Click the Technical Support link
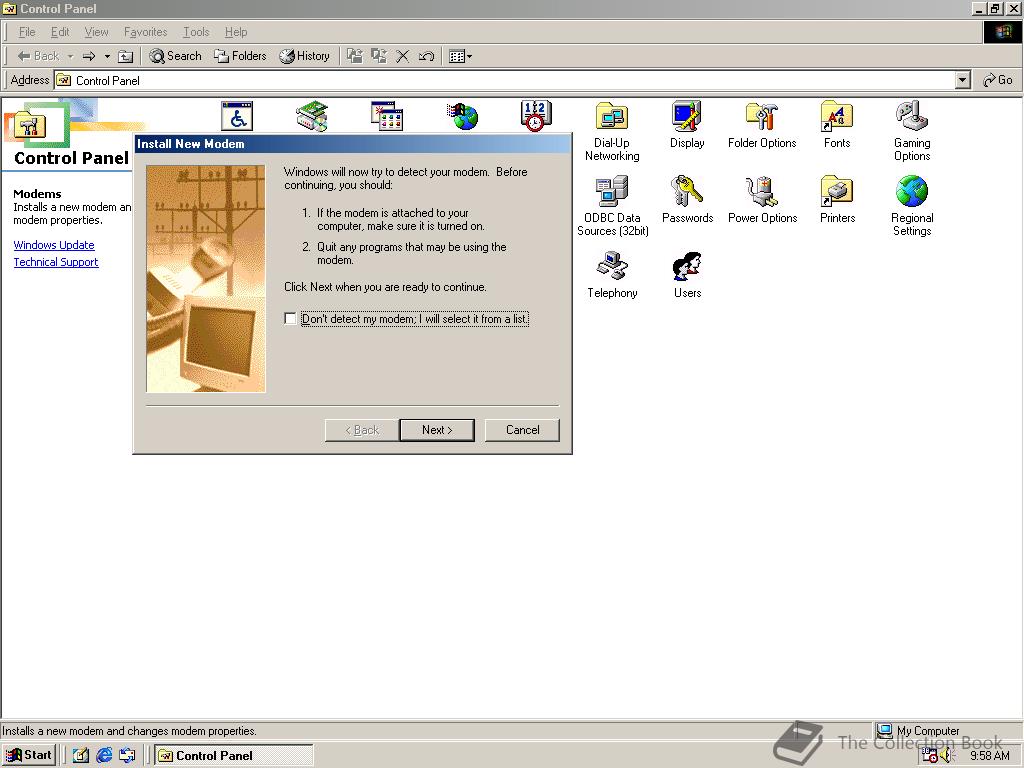Viewport: 1024px width, 768px height. pos(56,262)
